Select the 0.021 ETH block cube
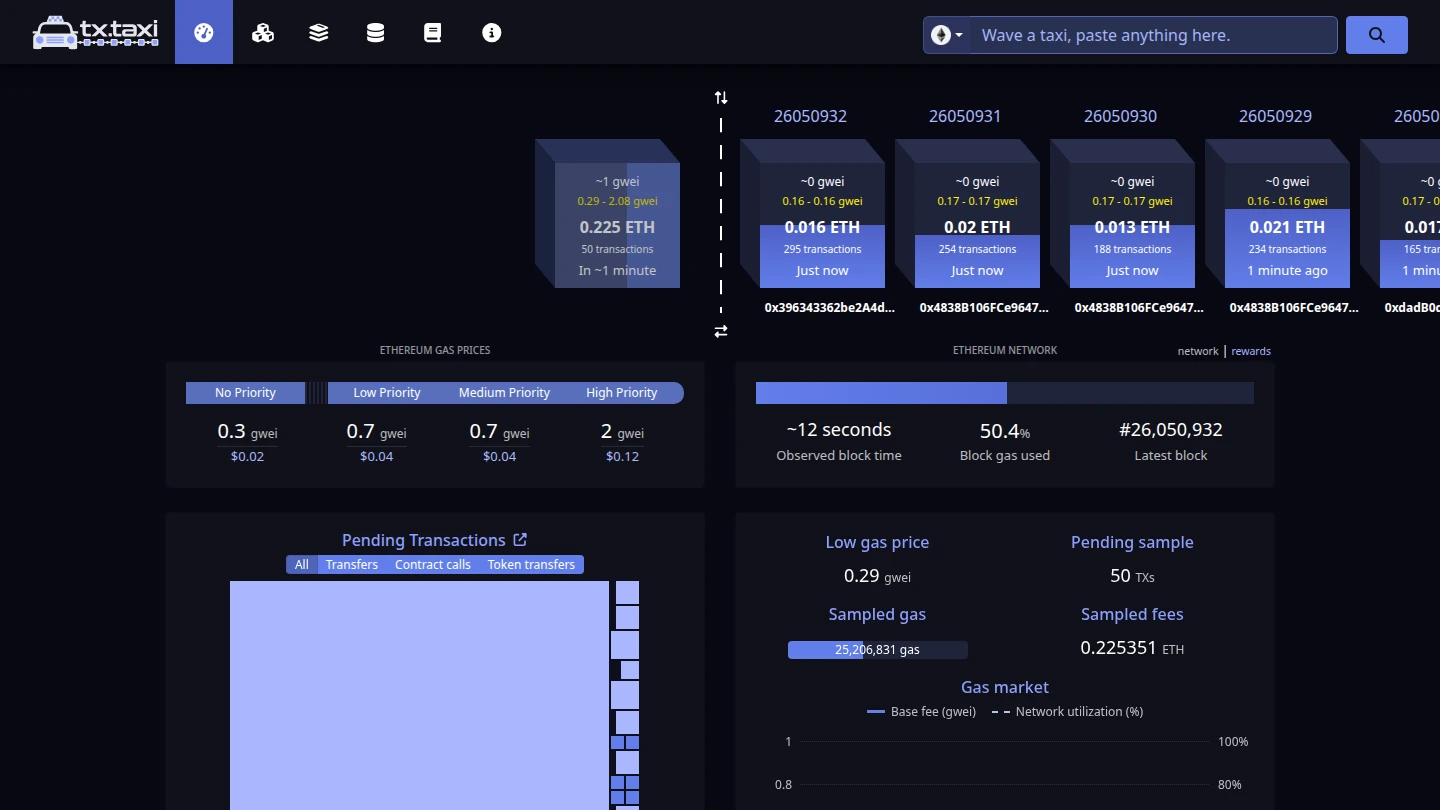Viewport: 1440px width, 810px height. [x=1277, y=214]
